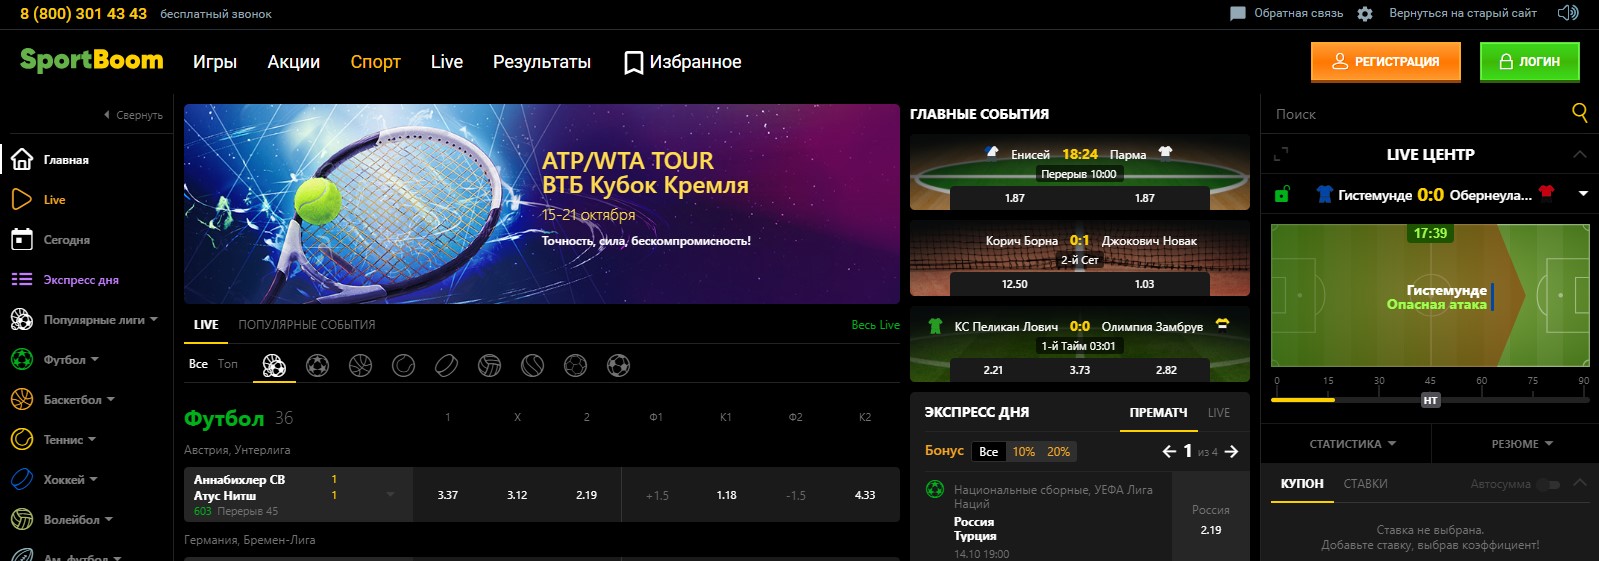Open sound settings speaker icon
The width and height of the screenshot is (1599, 561).
click(x=1568, y=13)
